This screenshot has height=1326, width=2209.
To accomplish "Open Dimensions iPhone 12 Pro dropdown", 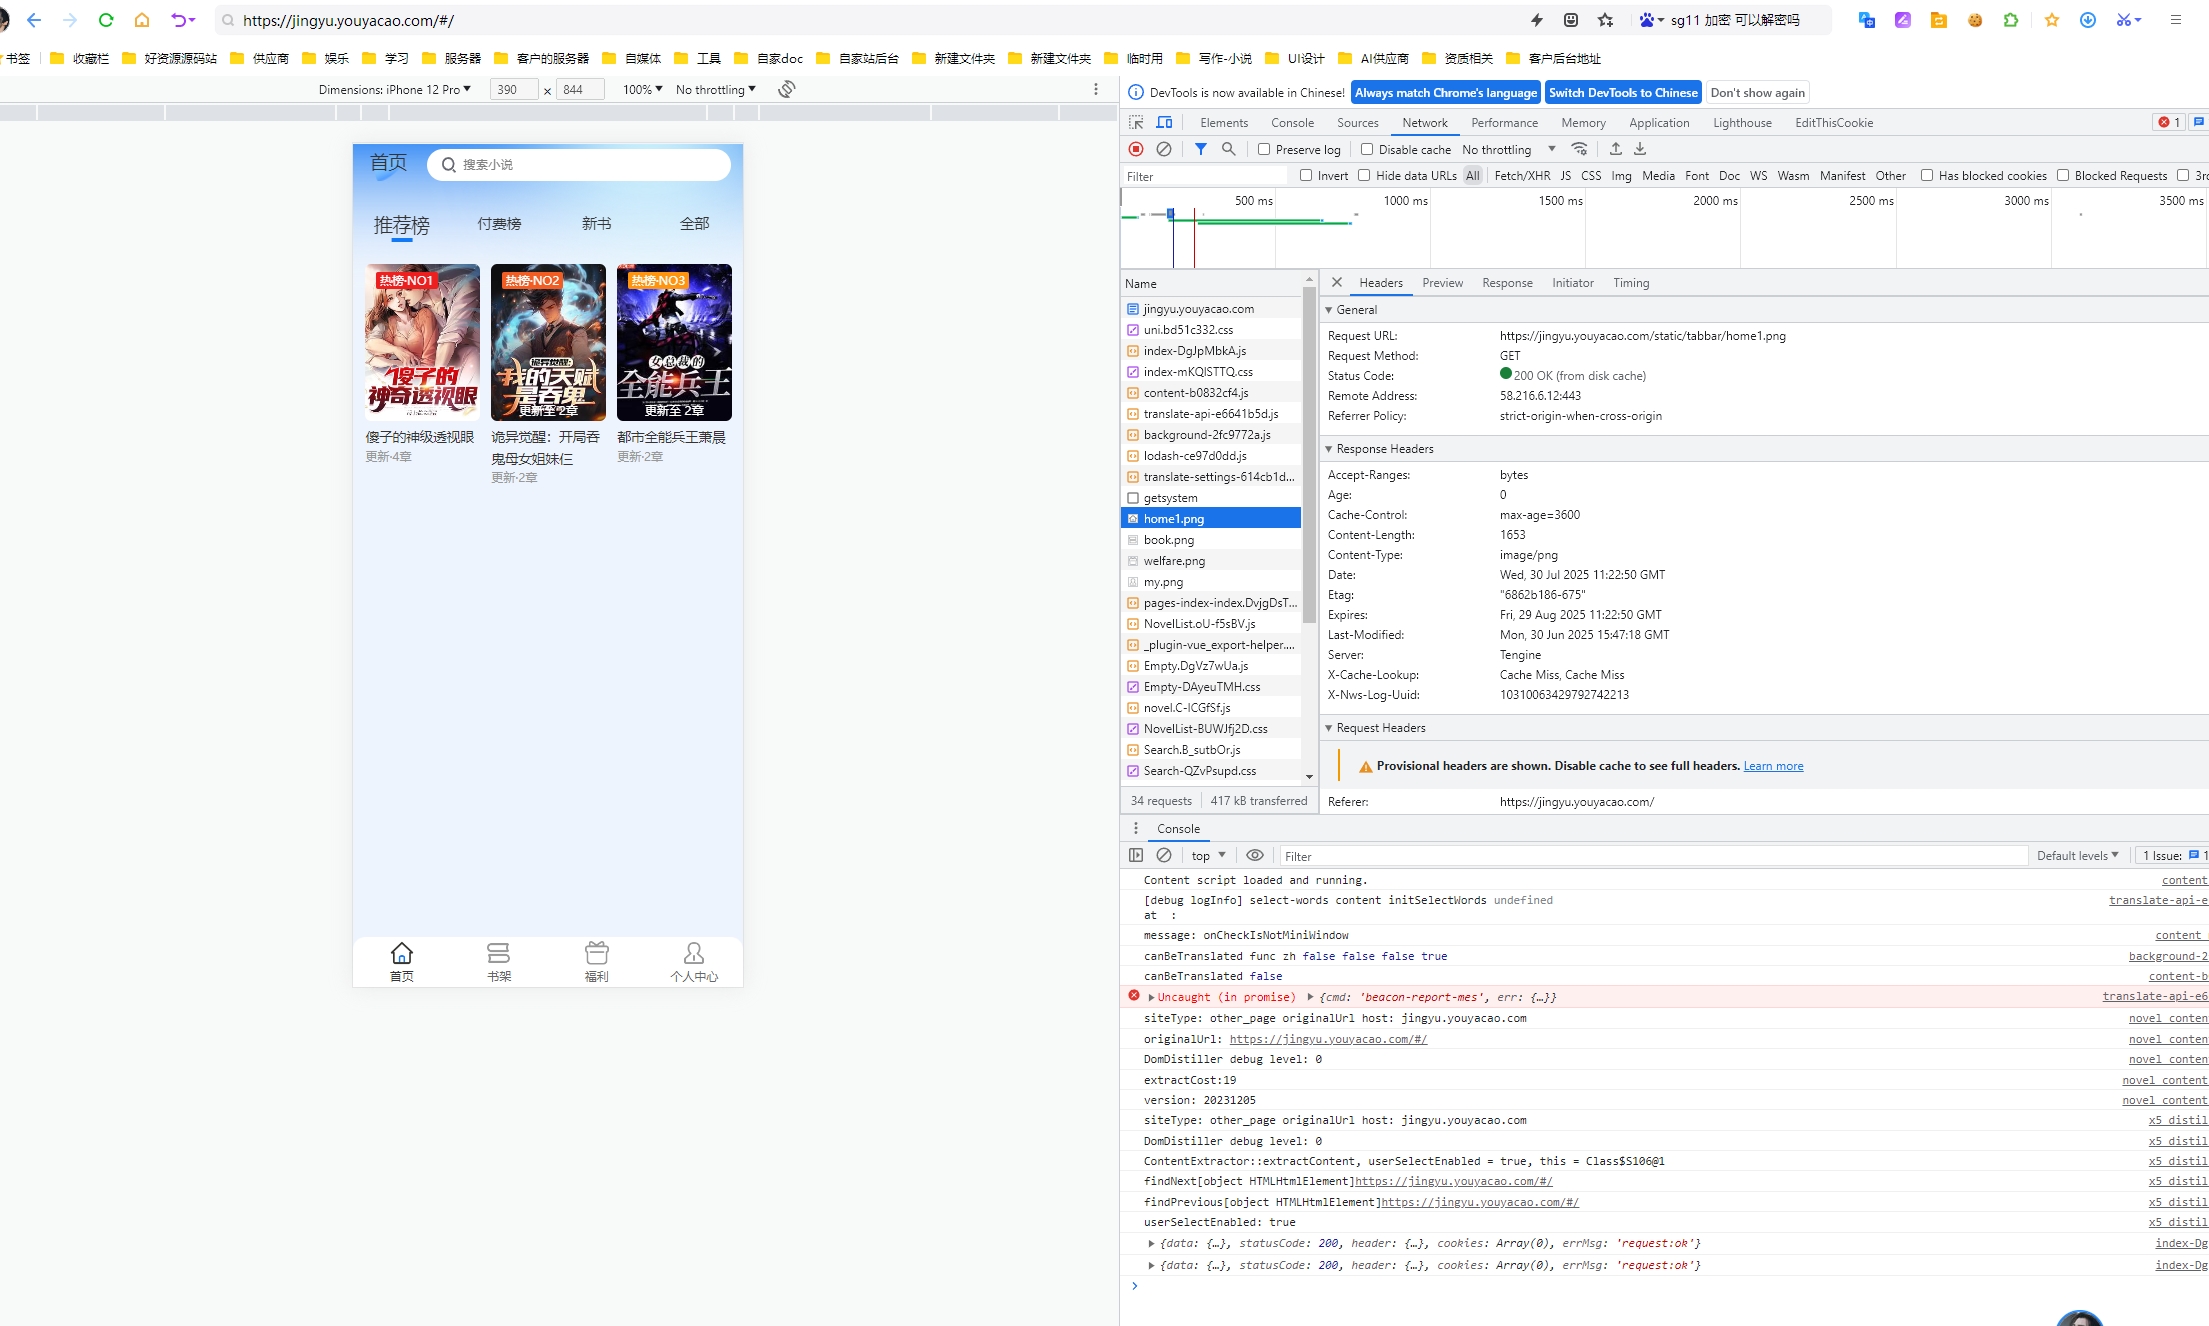I will [394, 89].
